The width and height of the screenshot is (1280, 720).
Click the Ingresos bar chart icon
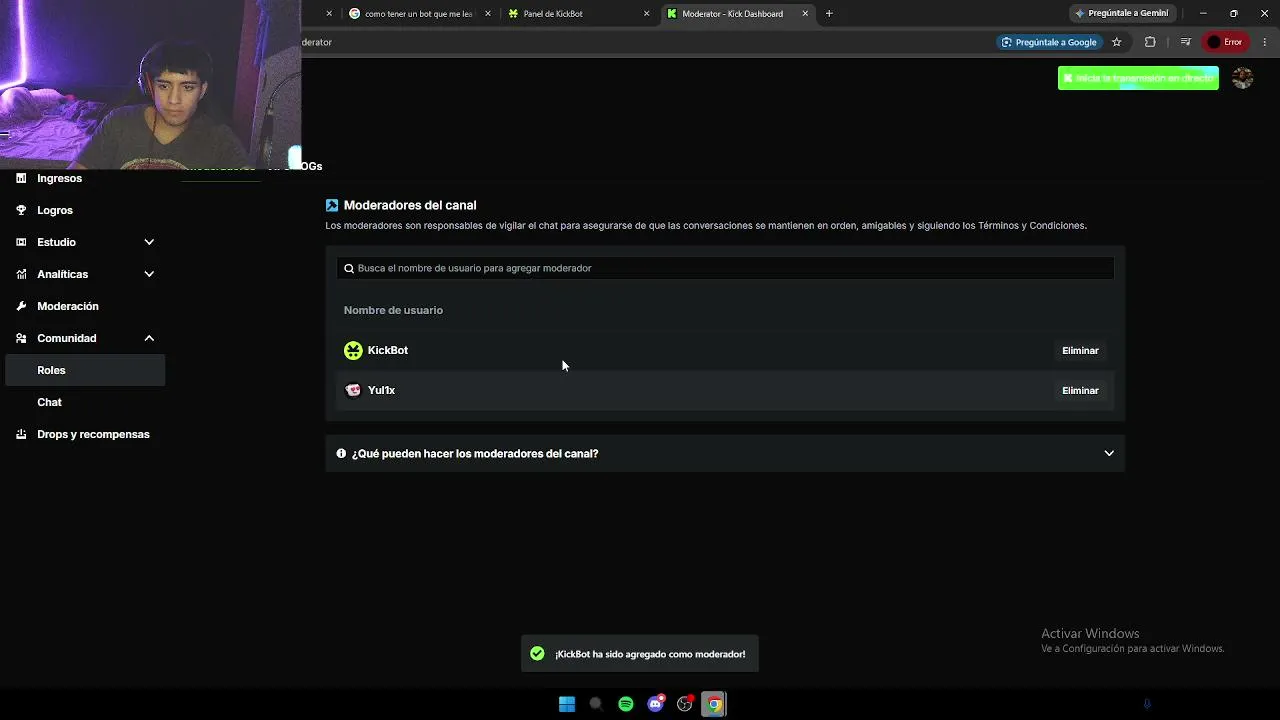tap(21, 178)
